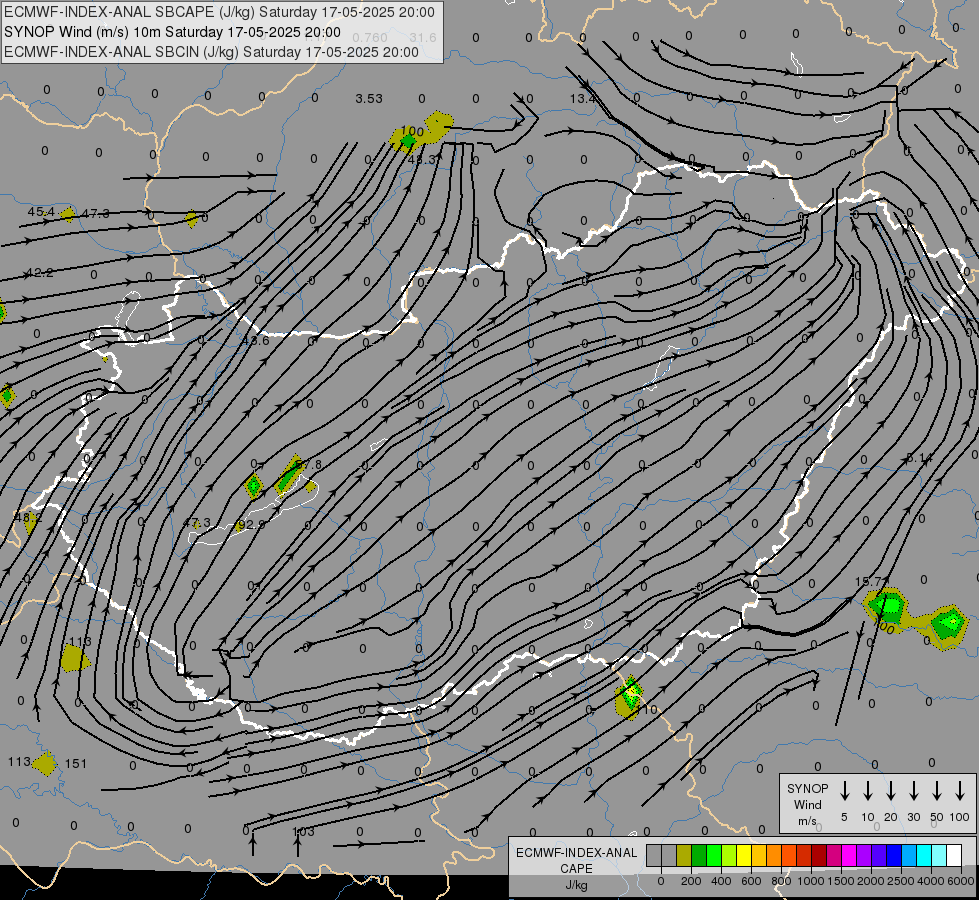Click the 10 m/s wind arrow in legend
Viewport: 979px width, 900px height.
(867, 791)
